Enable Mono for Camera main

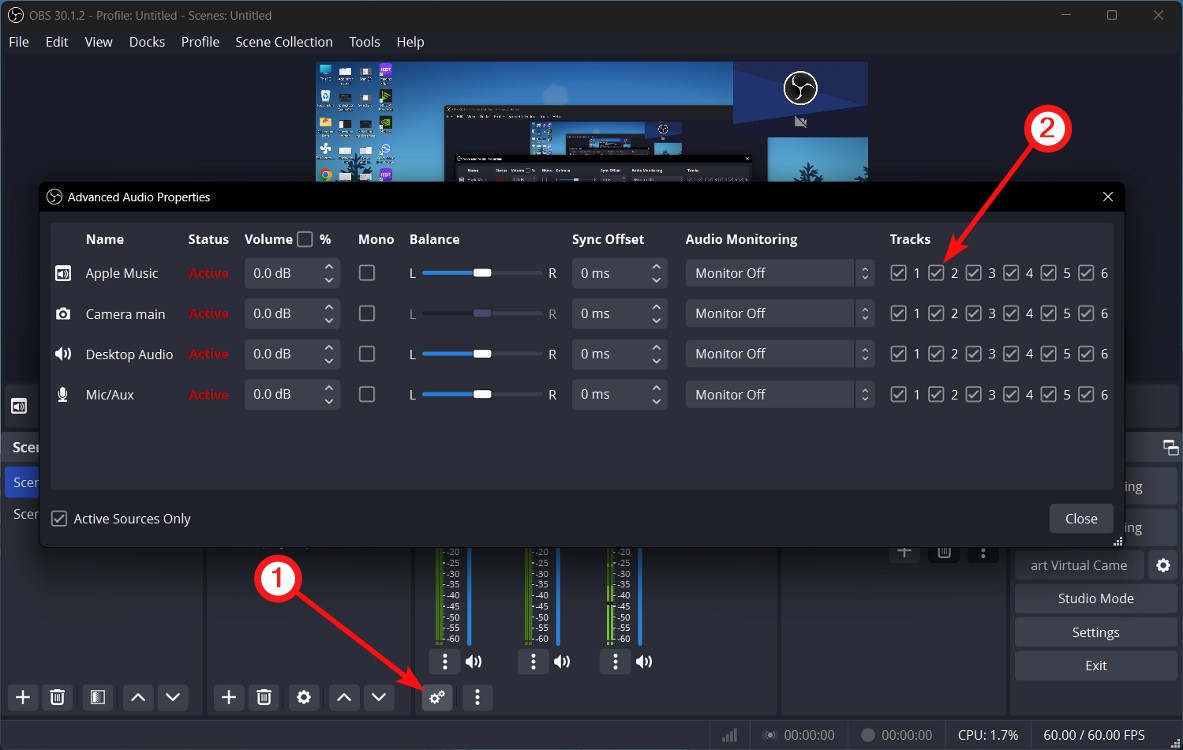(367, 313)
